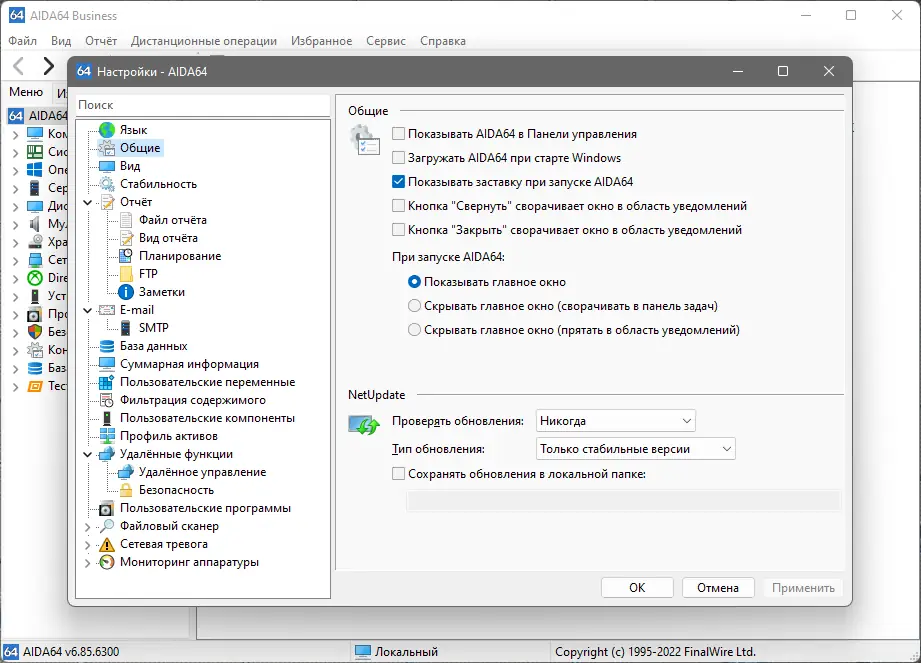Click the folder icon beside FTP
This screenshot has width=921, height=663.
point(126,274)
